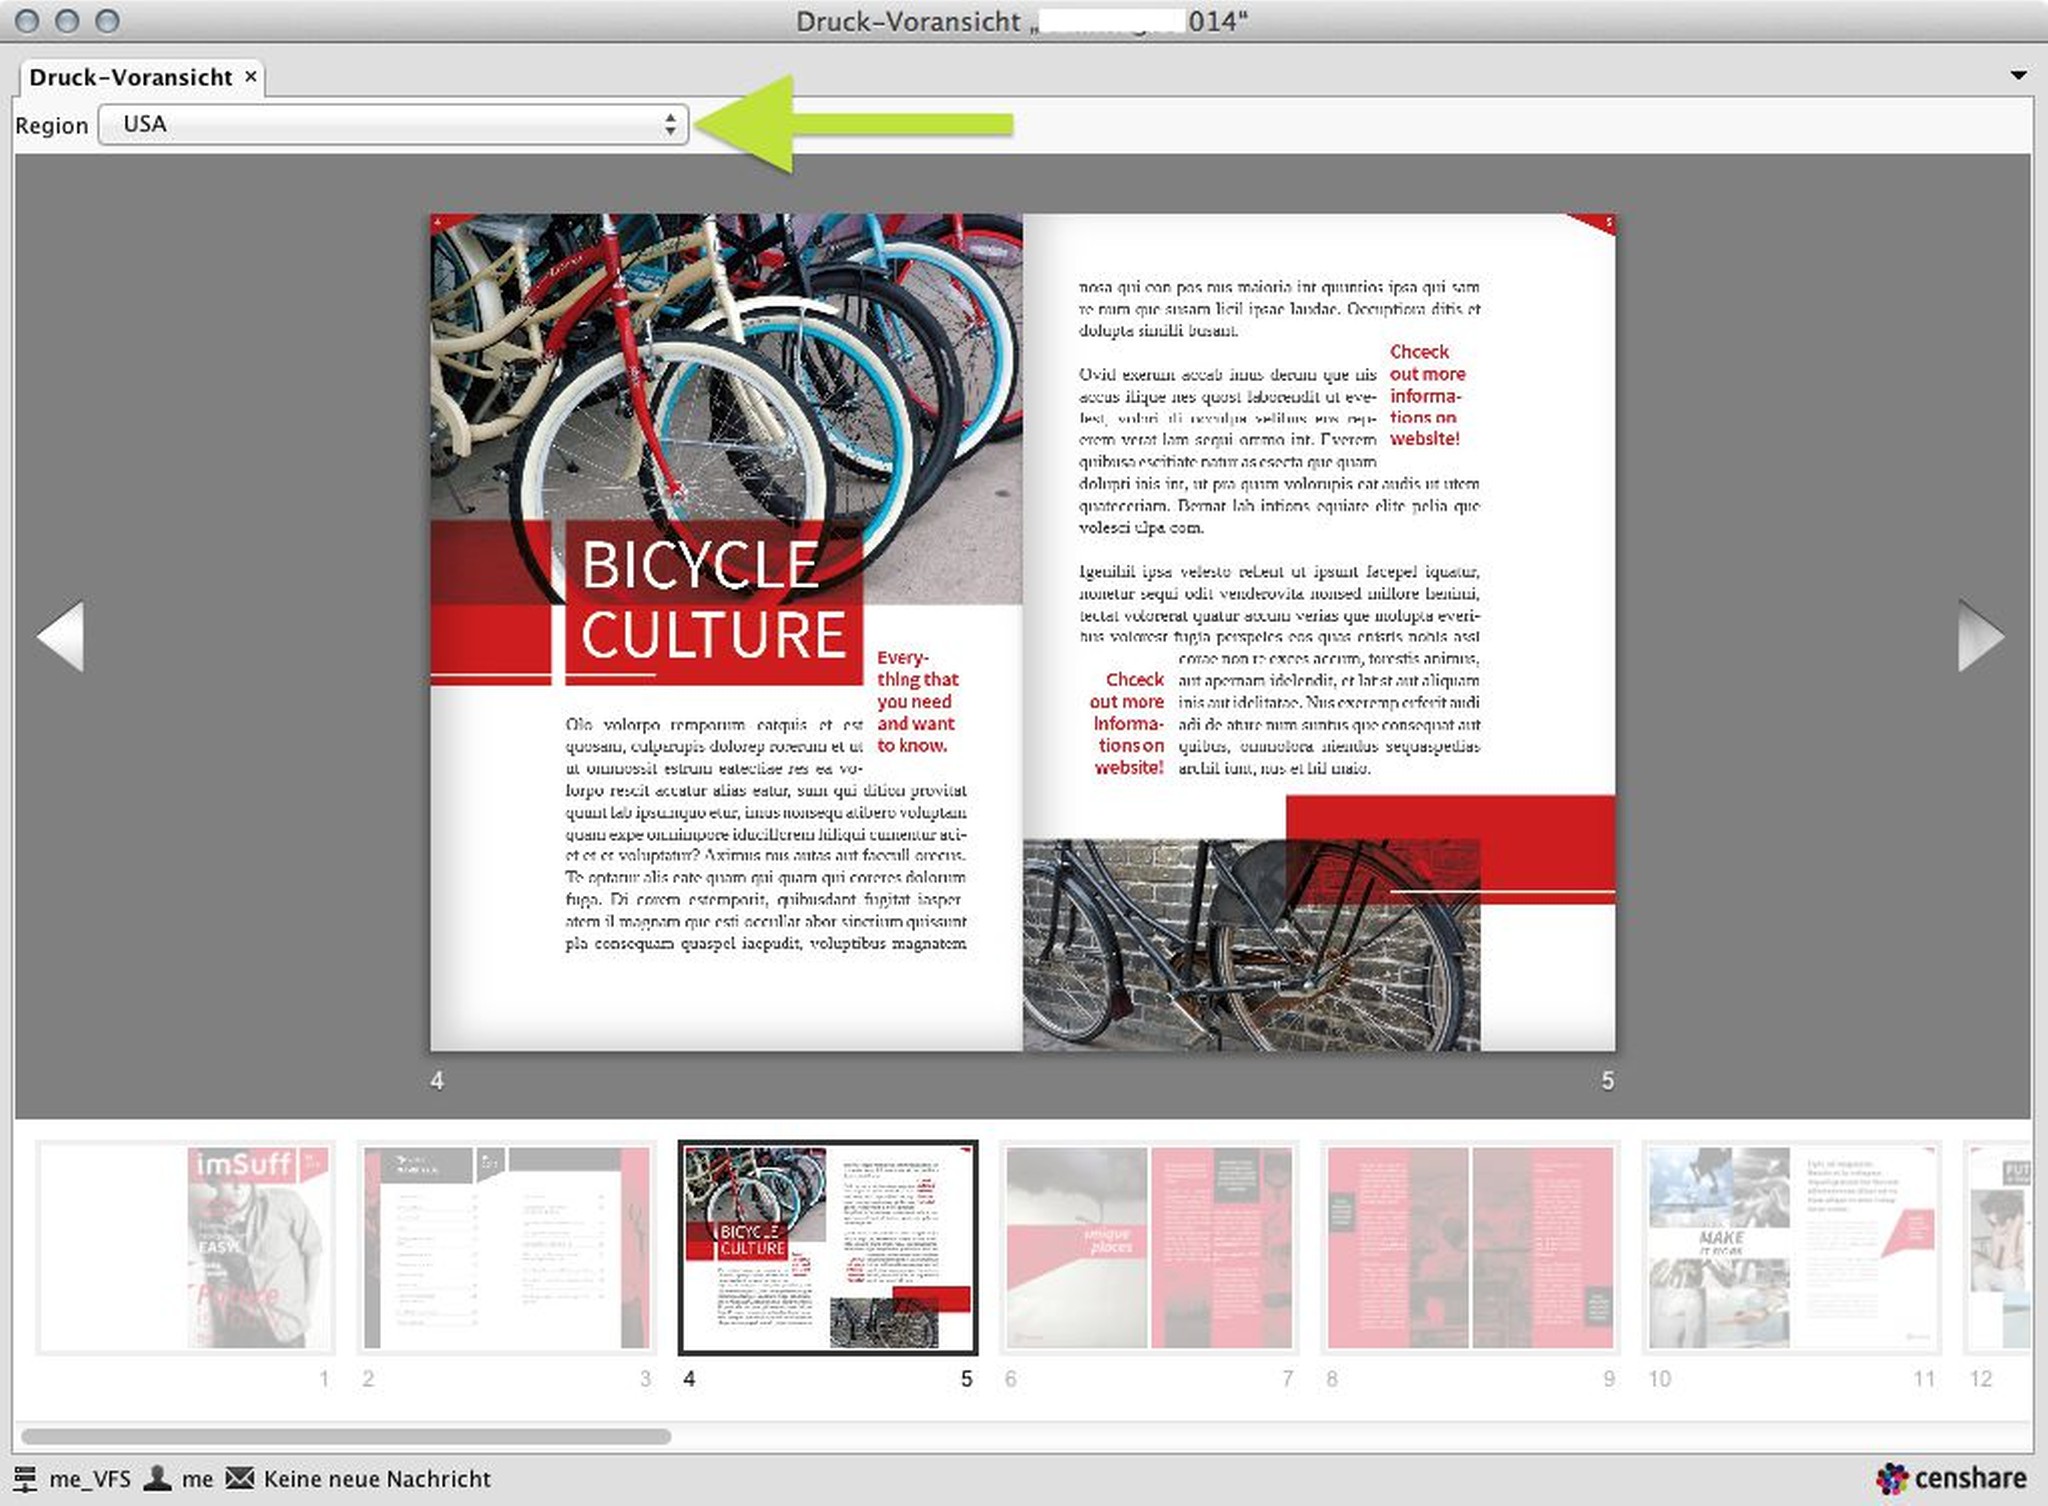Open messages via the envelope icon
Viewport: 2048px width, 1506px height.
(240, 1478)
